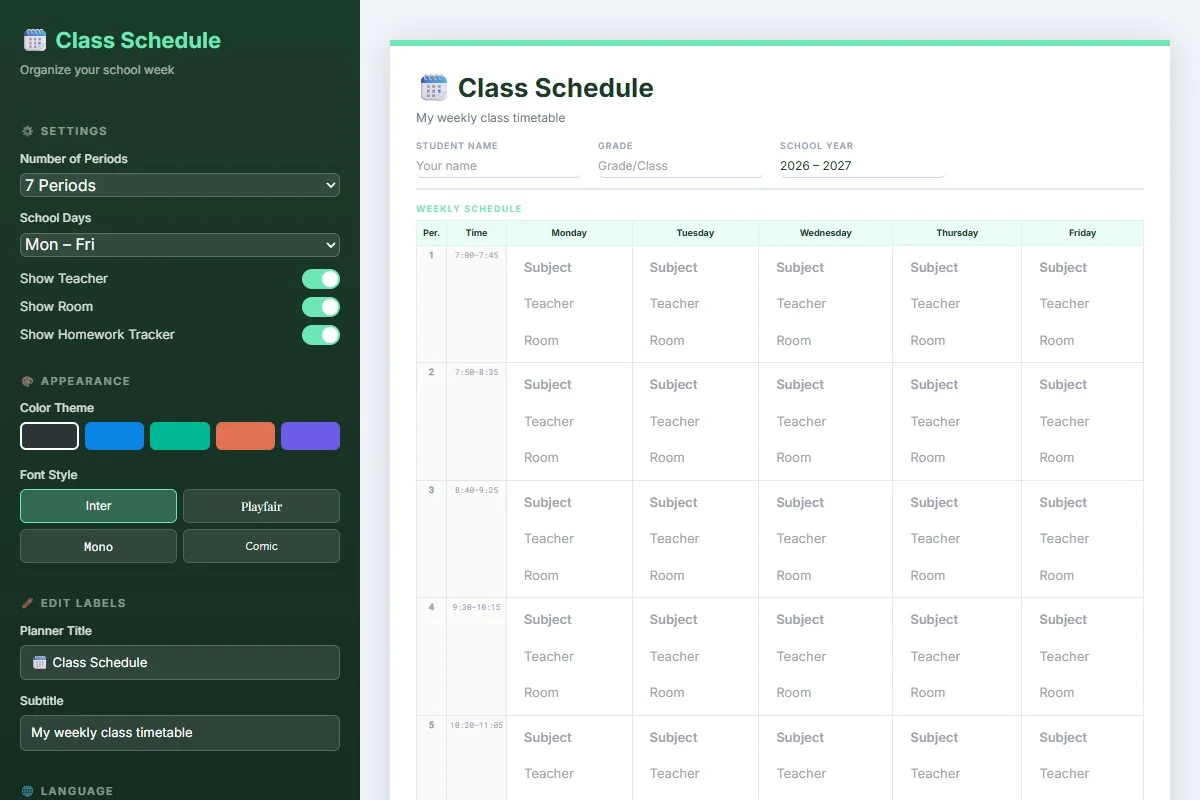Click the Subtitle input field
Screen dimensions: 1200x800
[x=180, y=733]
